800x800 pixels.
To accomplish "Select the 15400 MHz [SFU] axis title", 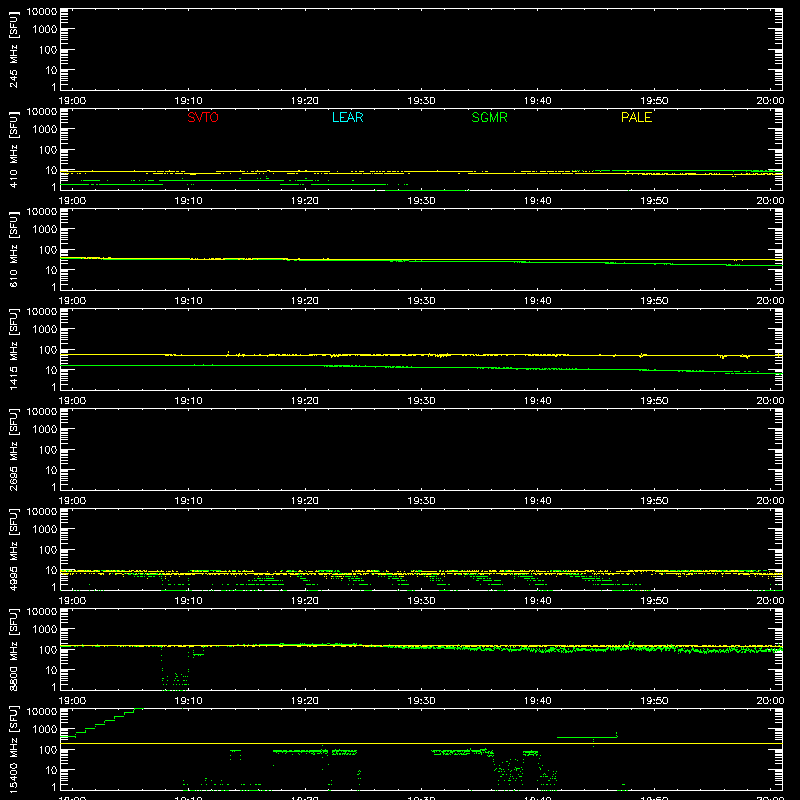I will coord(13,749).
